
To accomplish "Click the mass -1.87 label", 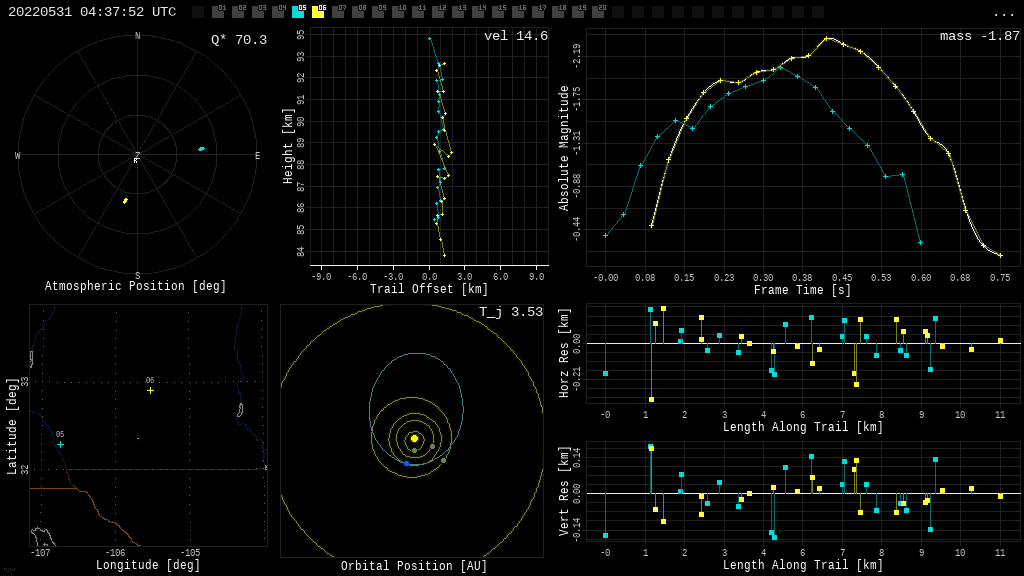I will point(979,36).
